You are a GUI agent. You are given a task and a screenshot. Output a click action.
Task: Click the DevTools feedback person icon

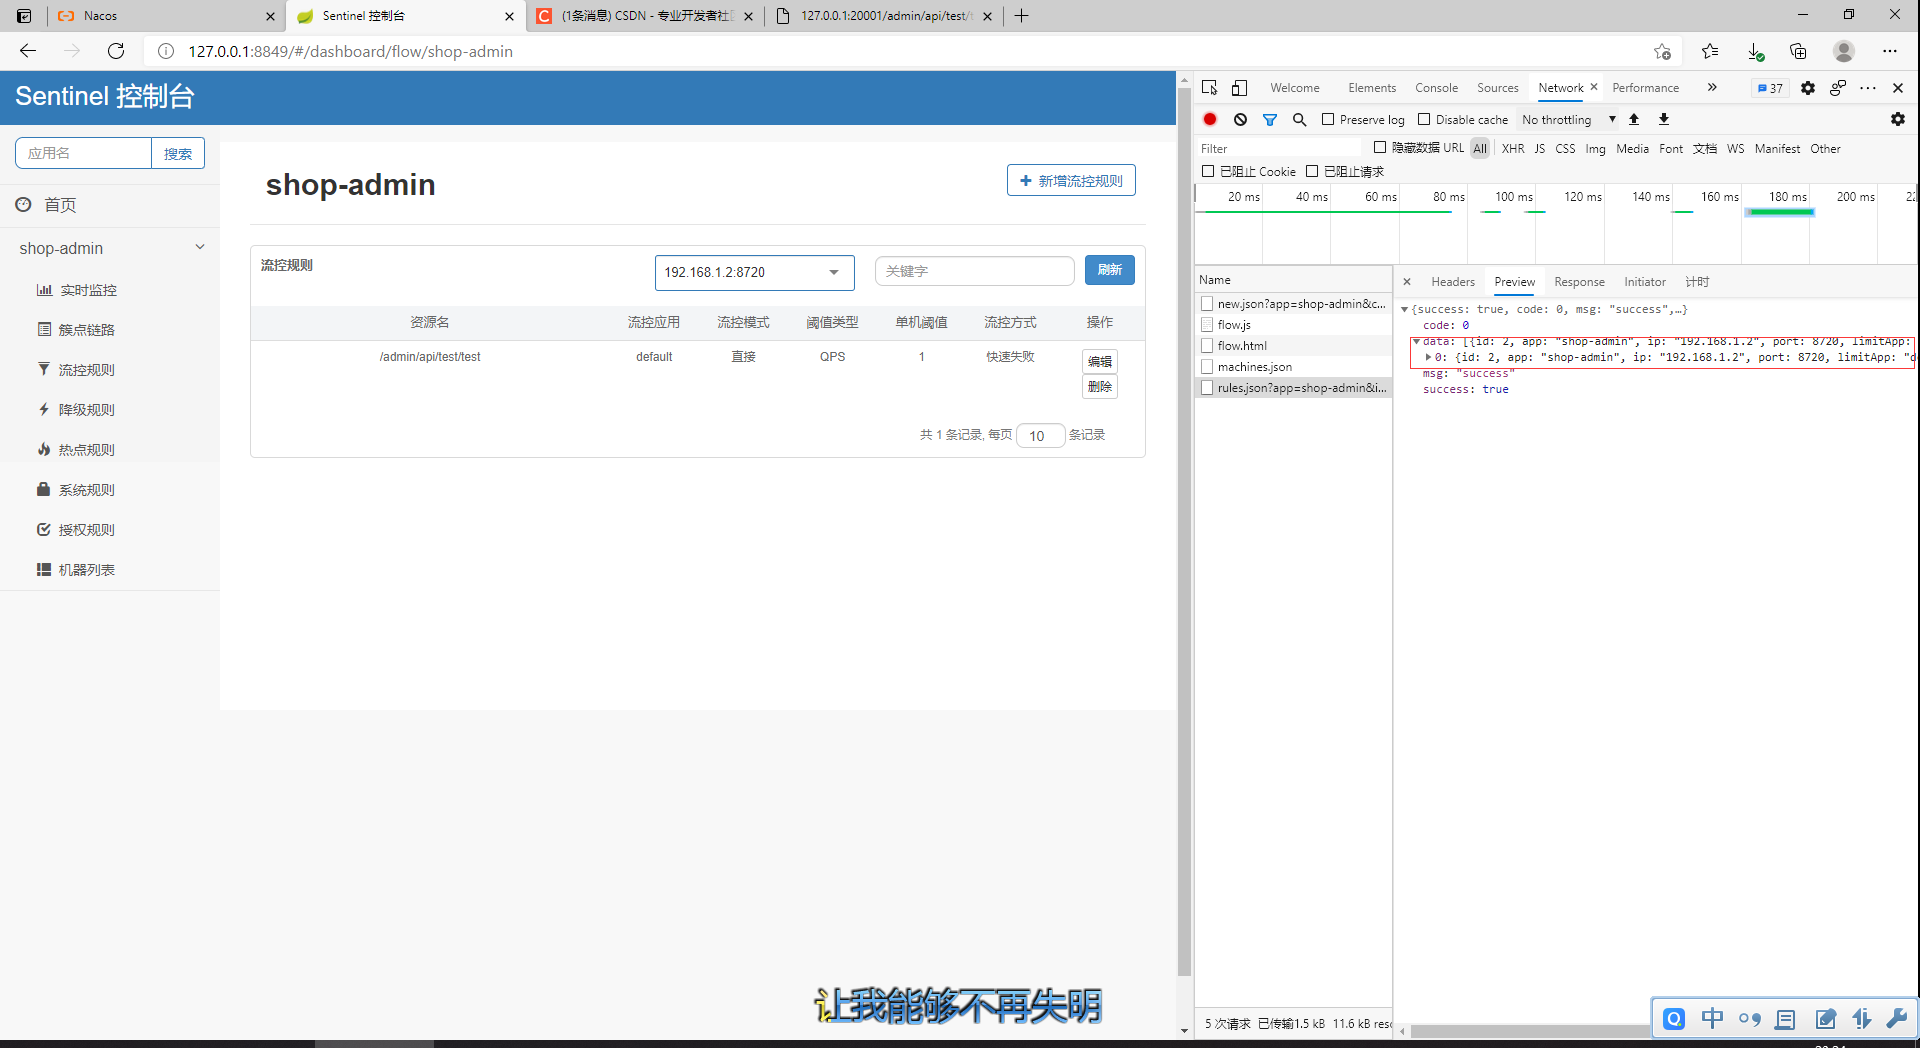[x=1838, y=88]
